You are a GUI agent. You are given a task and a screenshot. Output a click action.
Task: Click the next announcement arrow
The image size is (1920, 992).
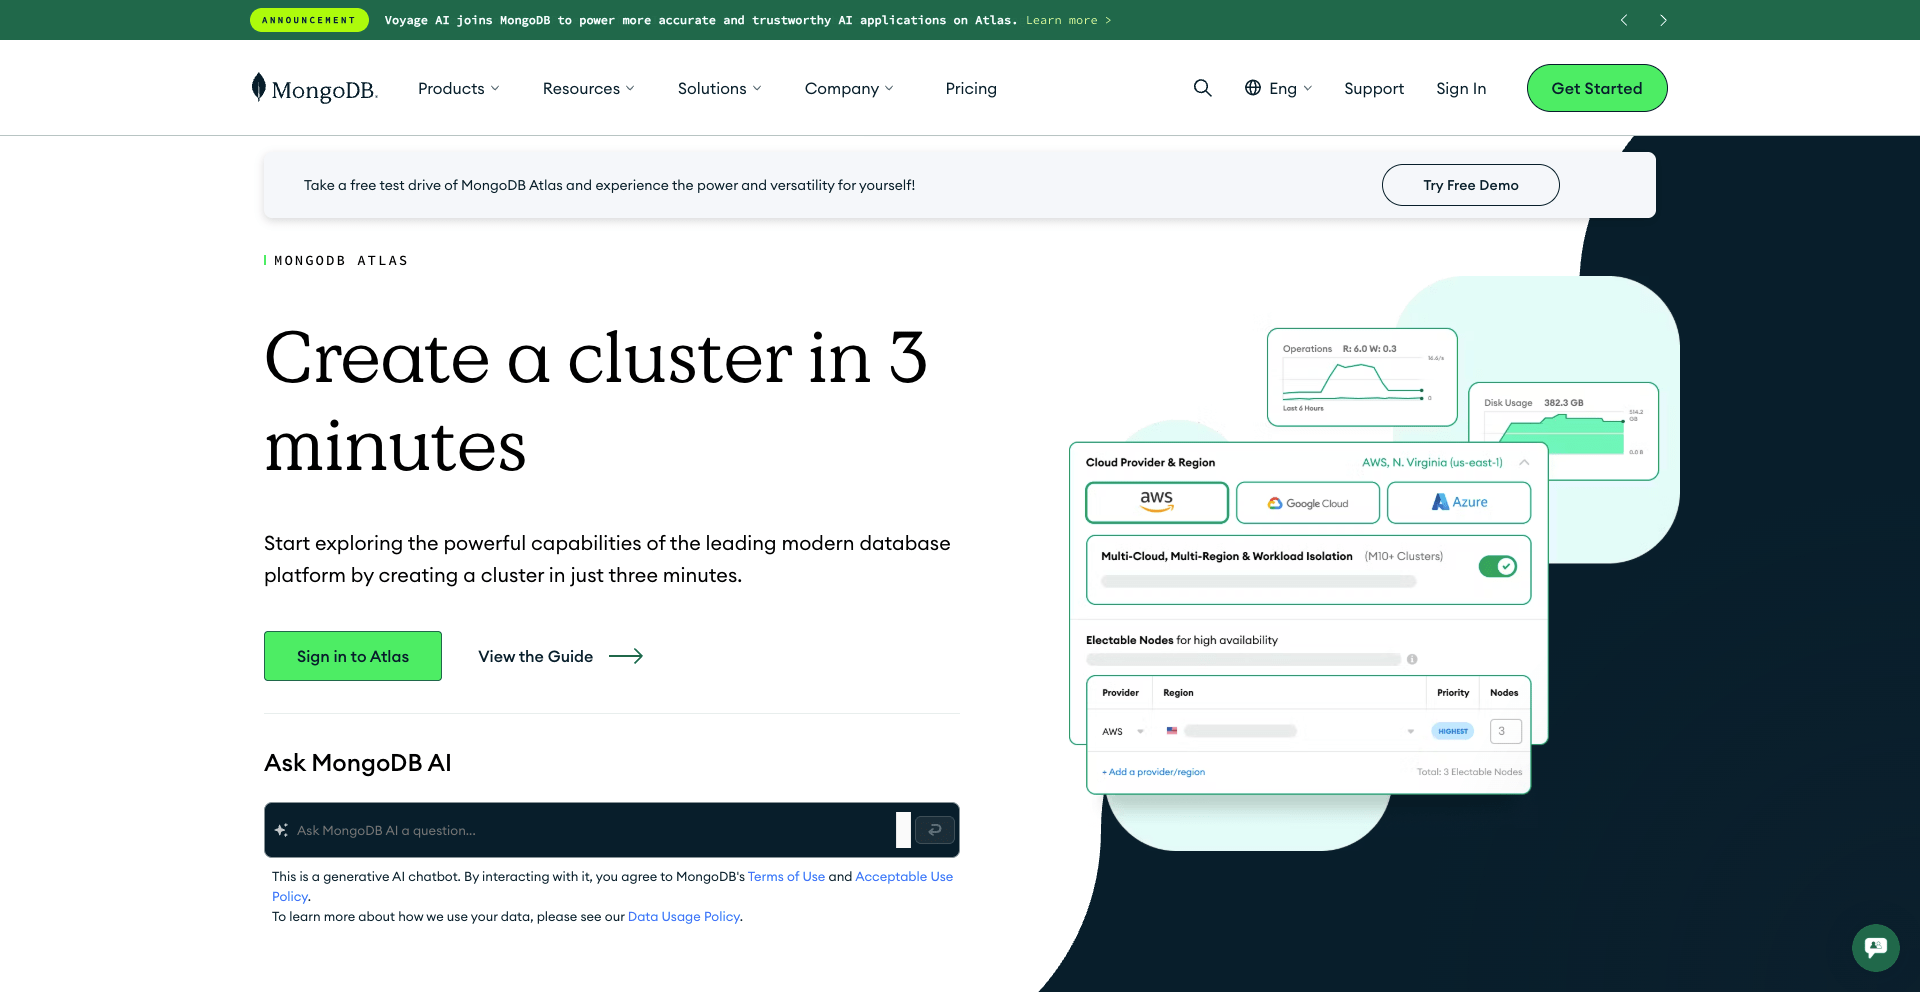(1663, 20)
